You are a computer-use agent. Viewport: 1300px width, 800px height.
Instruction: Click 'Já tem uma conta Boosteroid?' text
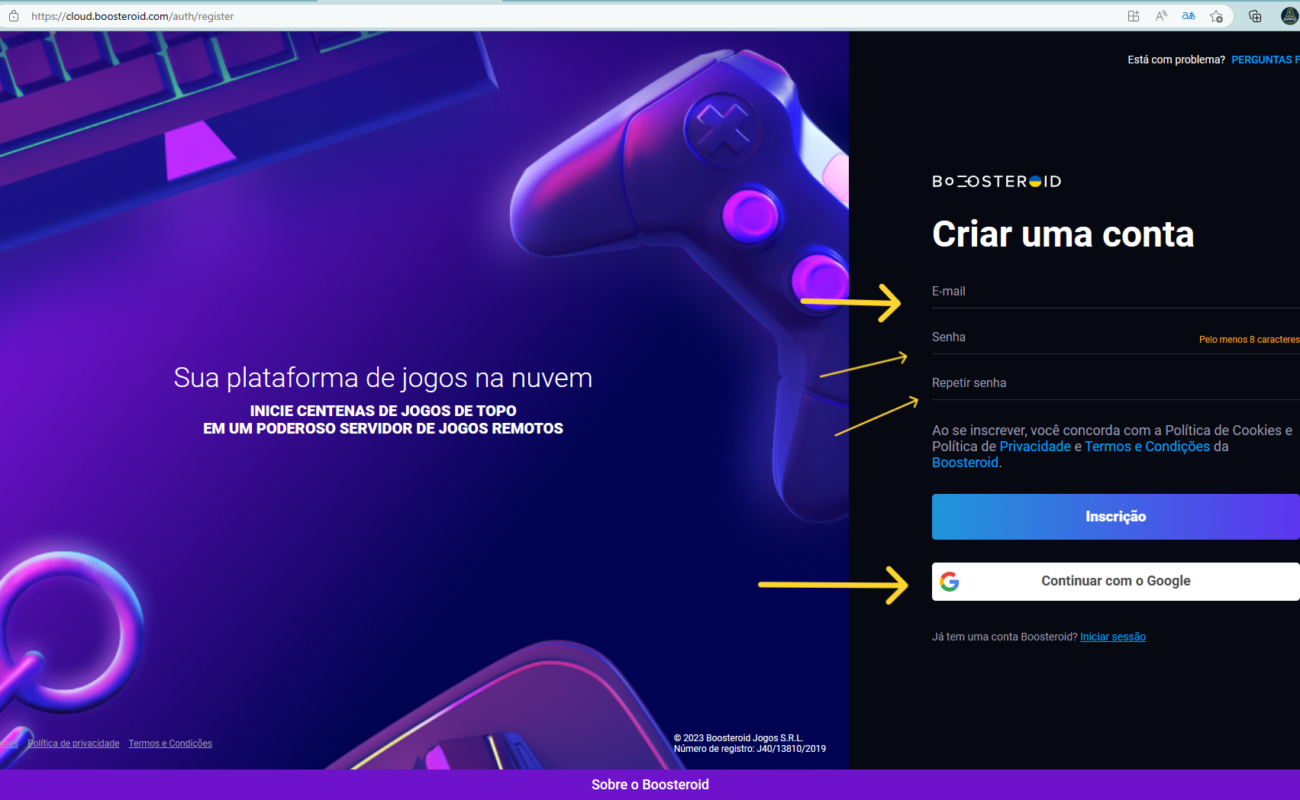1004,637
